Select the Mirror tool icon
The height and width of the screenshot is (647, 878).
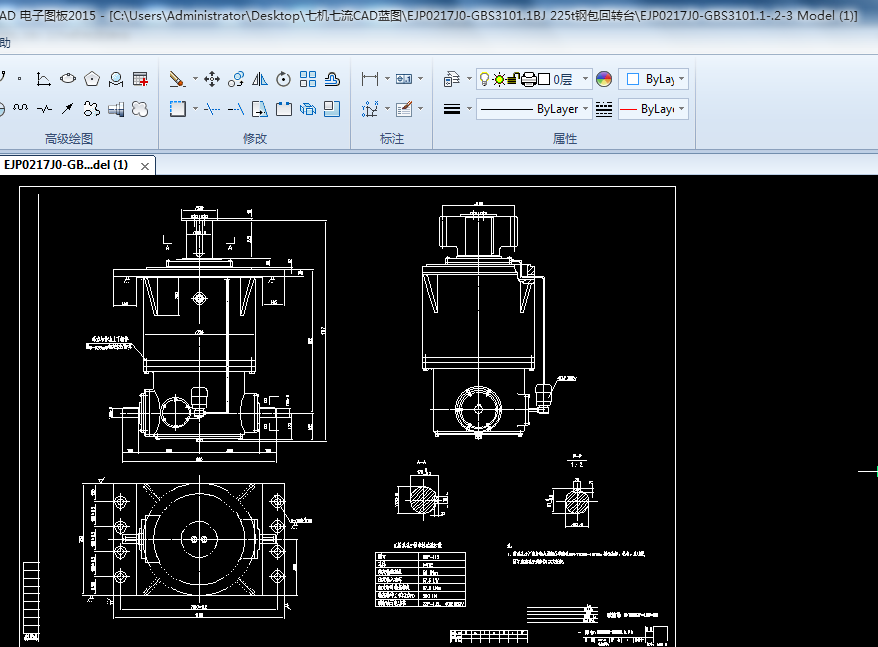point(259,79)
